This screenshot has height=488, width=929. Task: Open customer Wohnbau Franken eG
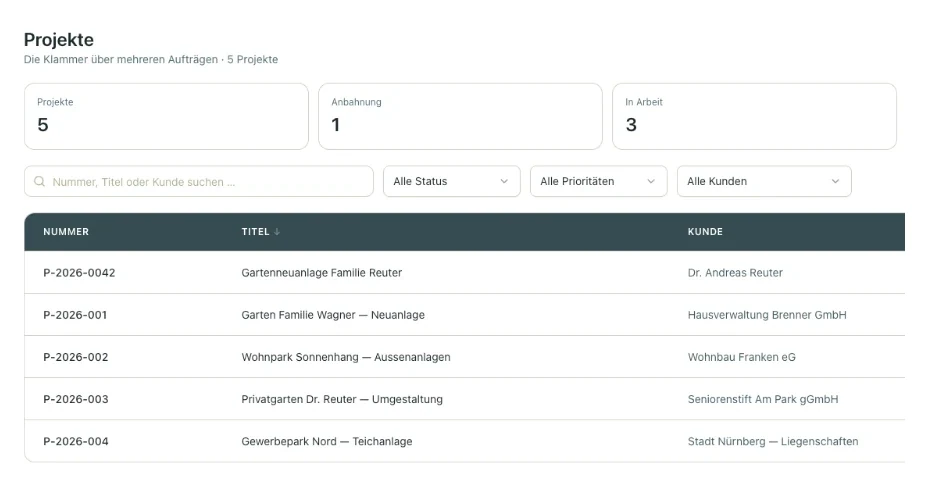742,357
